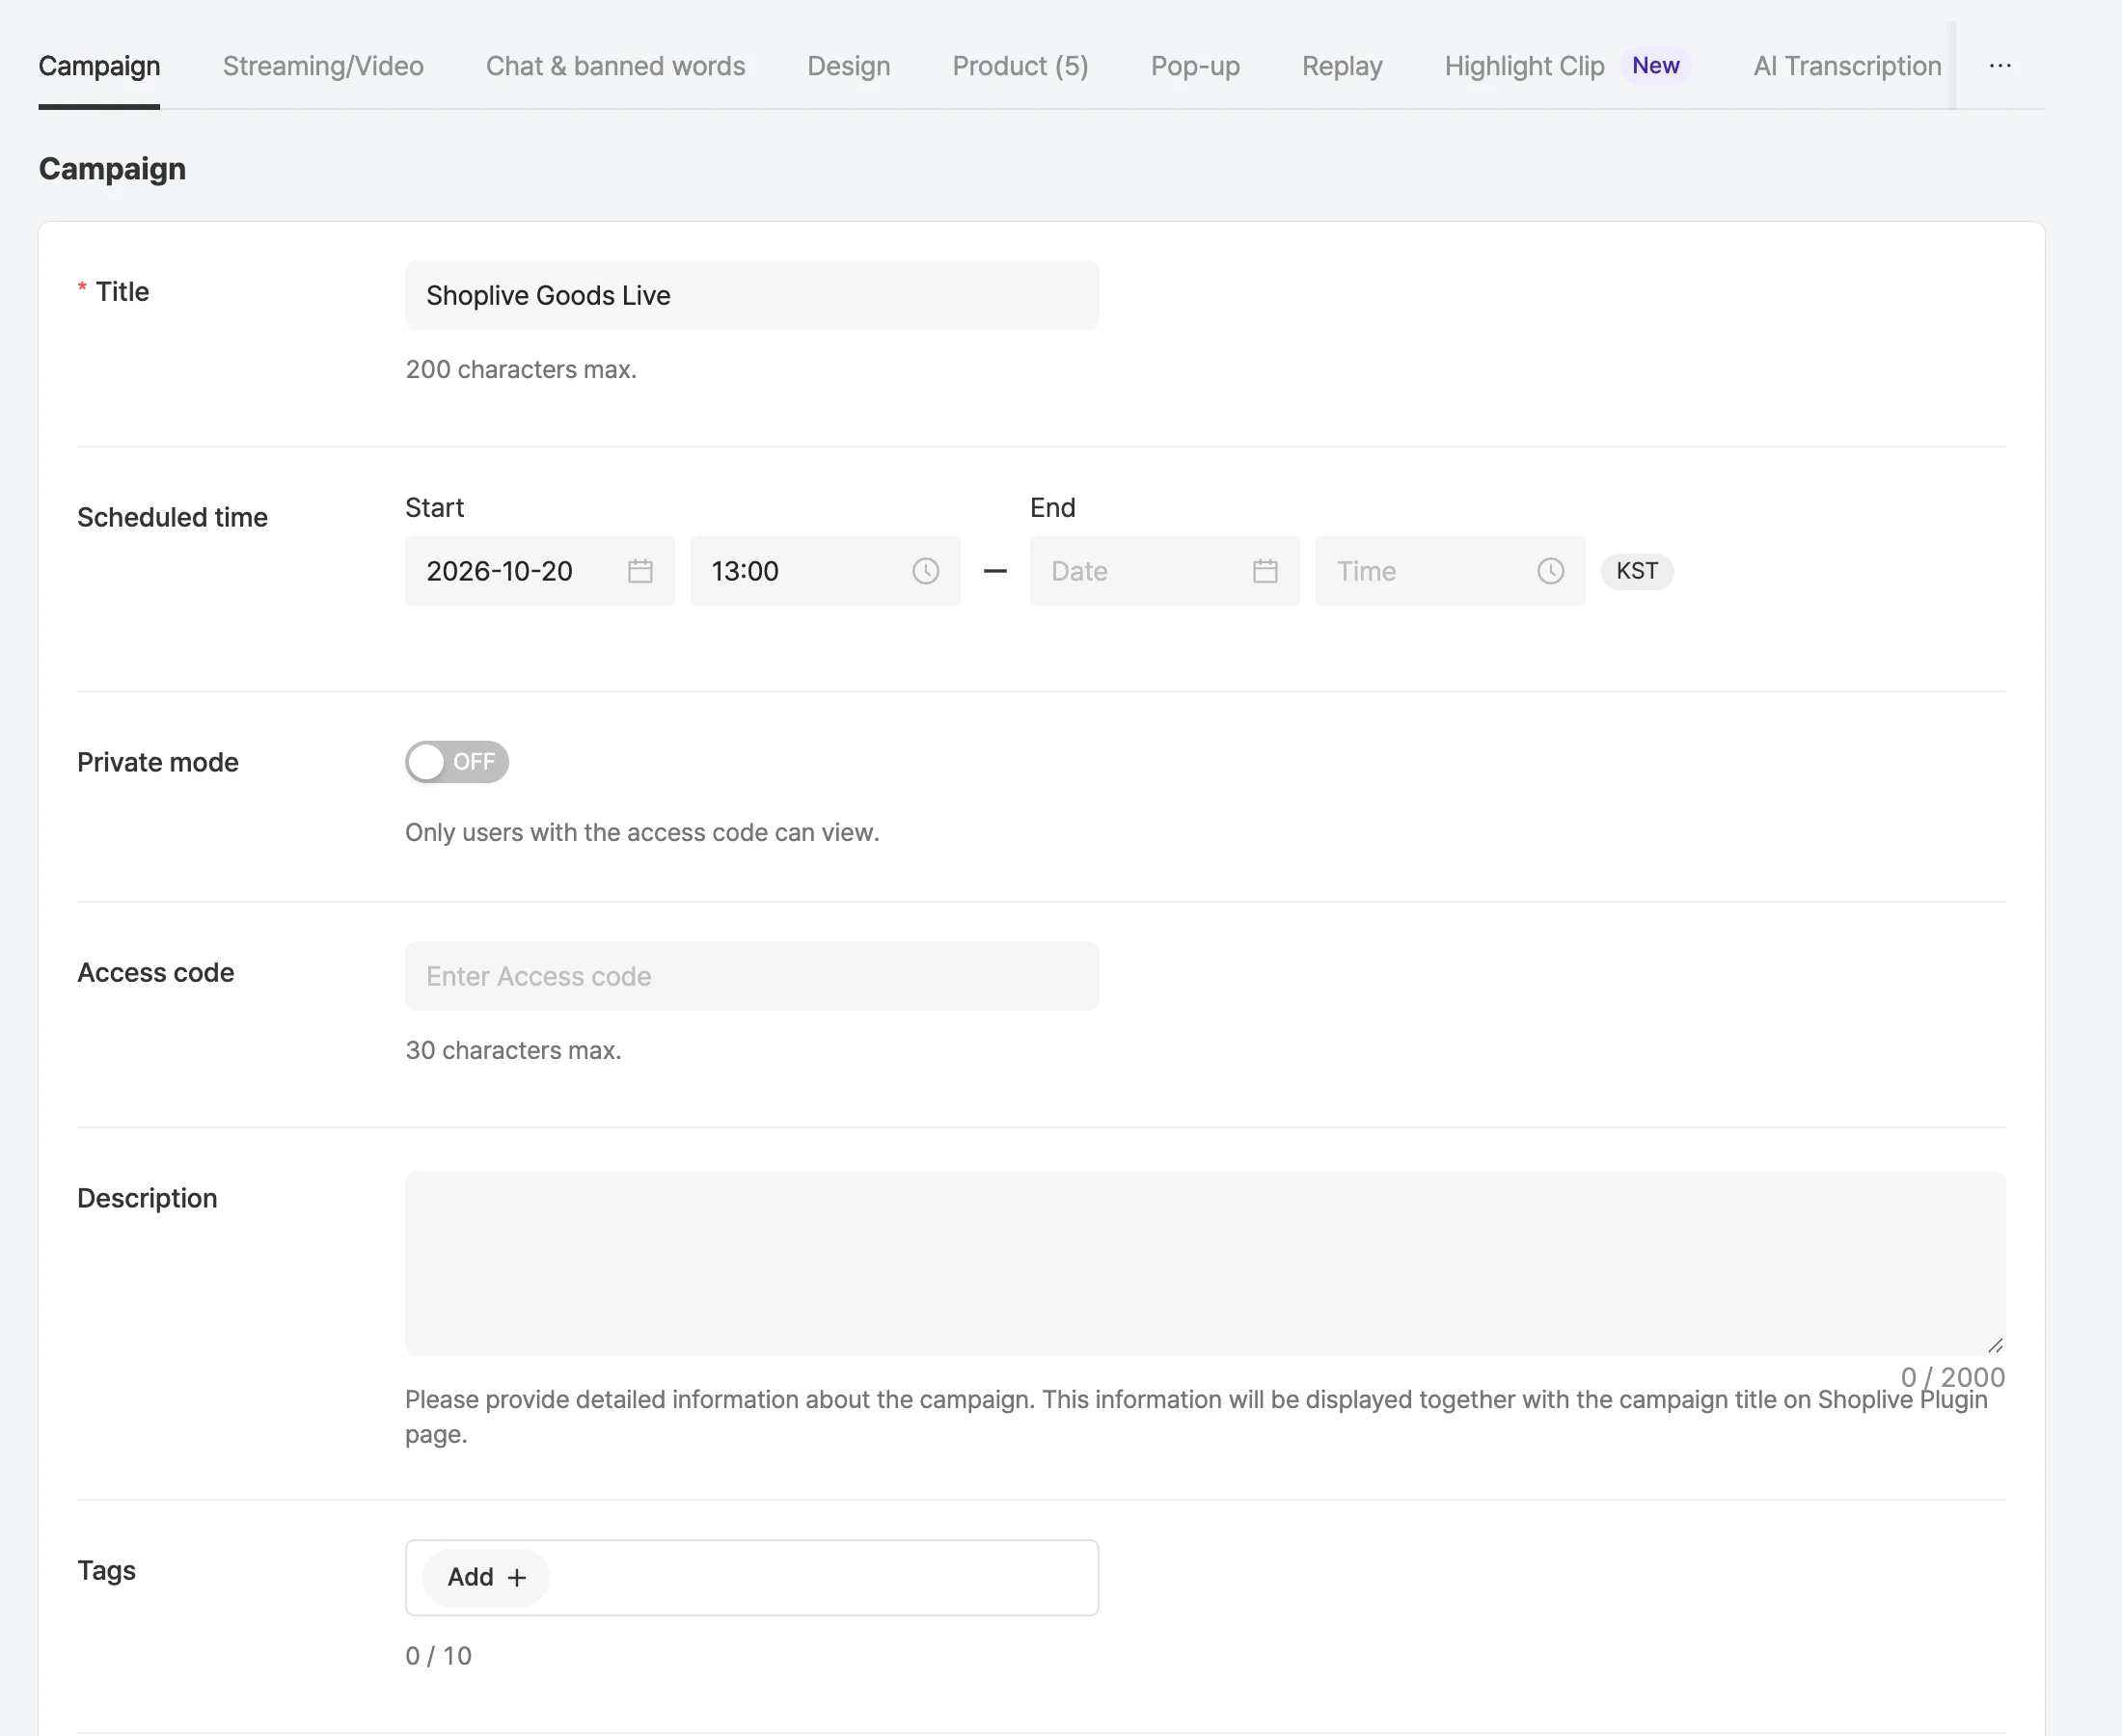Click the "Scheduled time" label
This screenshot has height=1736, width=2122.
(x=172, y=517)
